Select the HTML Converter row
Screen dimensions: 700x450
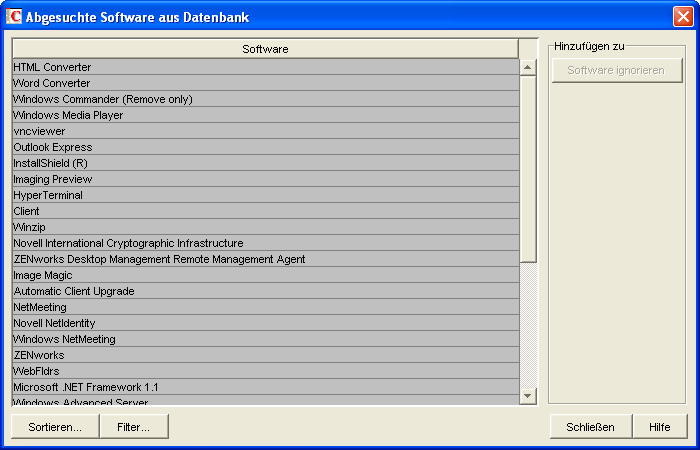pos(266,67)
